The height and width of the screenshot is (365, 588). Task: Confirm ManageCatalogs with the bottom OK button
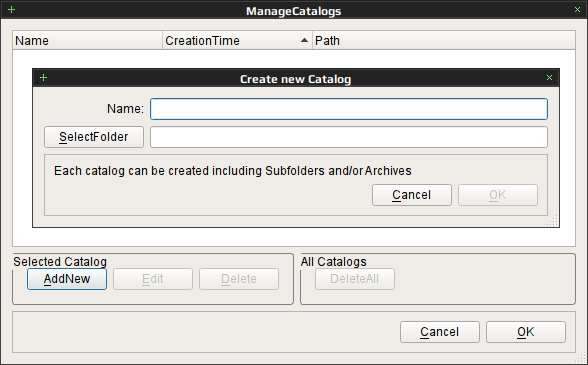(x=526, y=332)
